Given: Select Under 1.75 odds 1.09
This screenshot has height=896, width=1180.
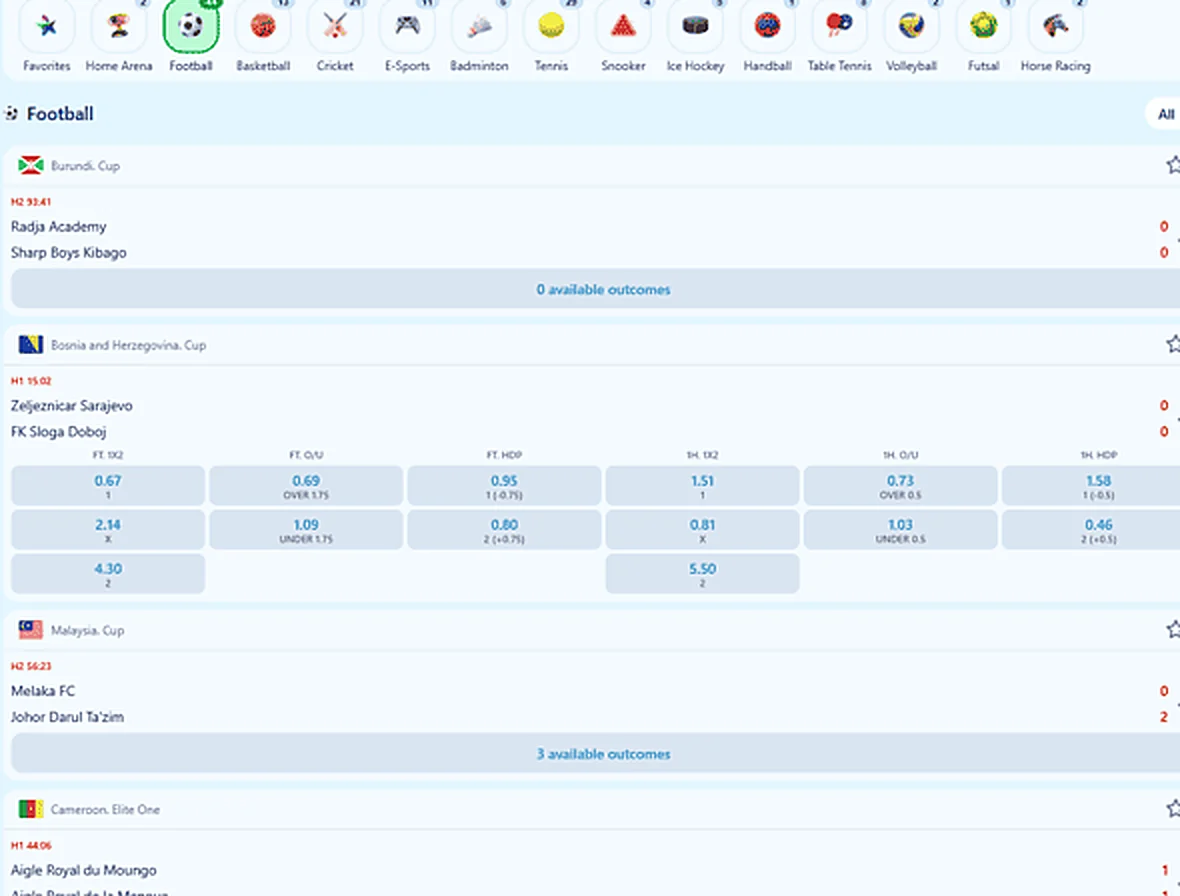Looking at the screenshot, I should coord(306,530).
